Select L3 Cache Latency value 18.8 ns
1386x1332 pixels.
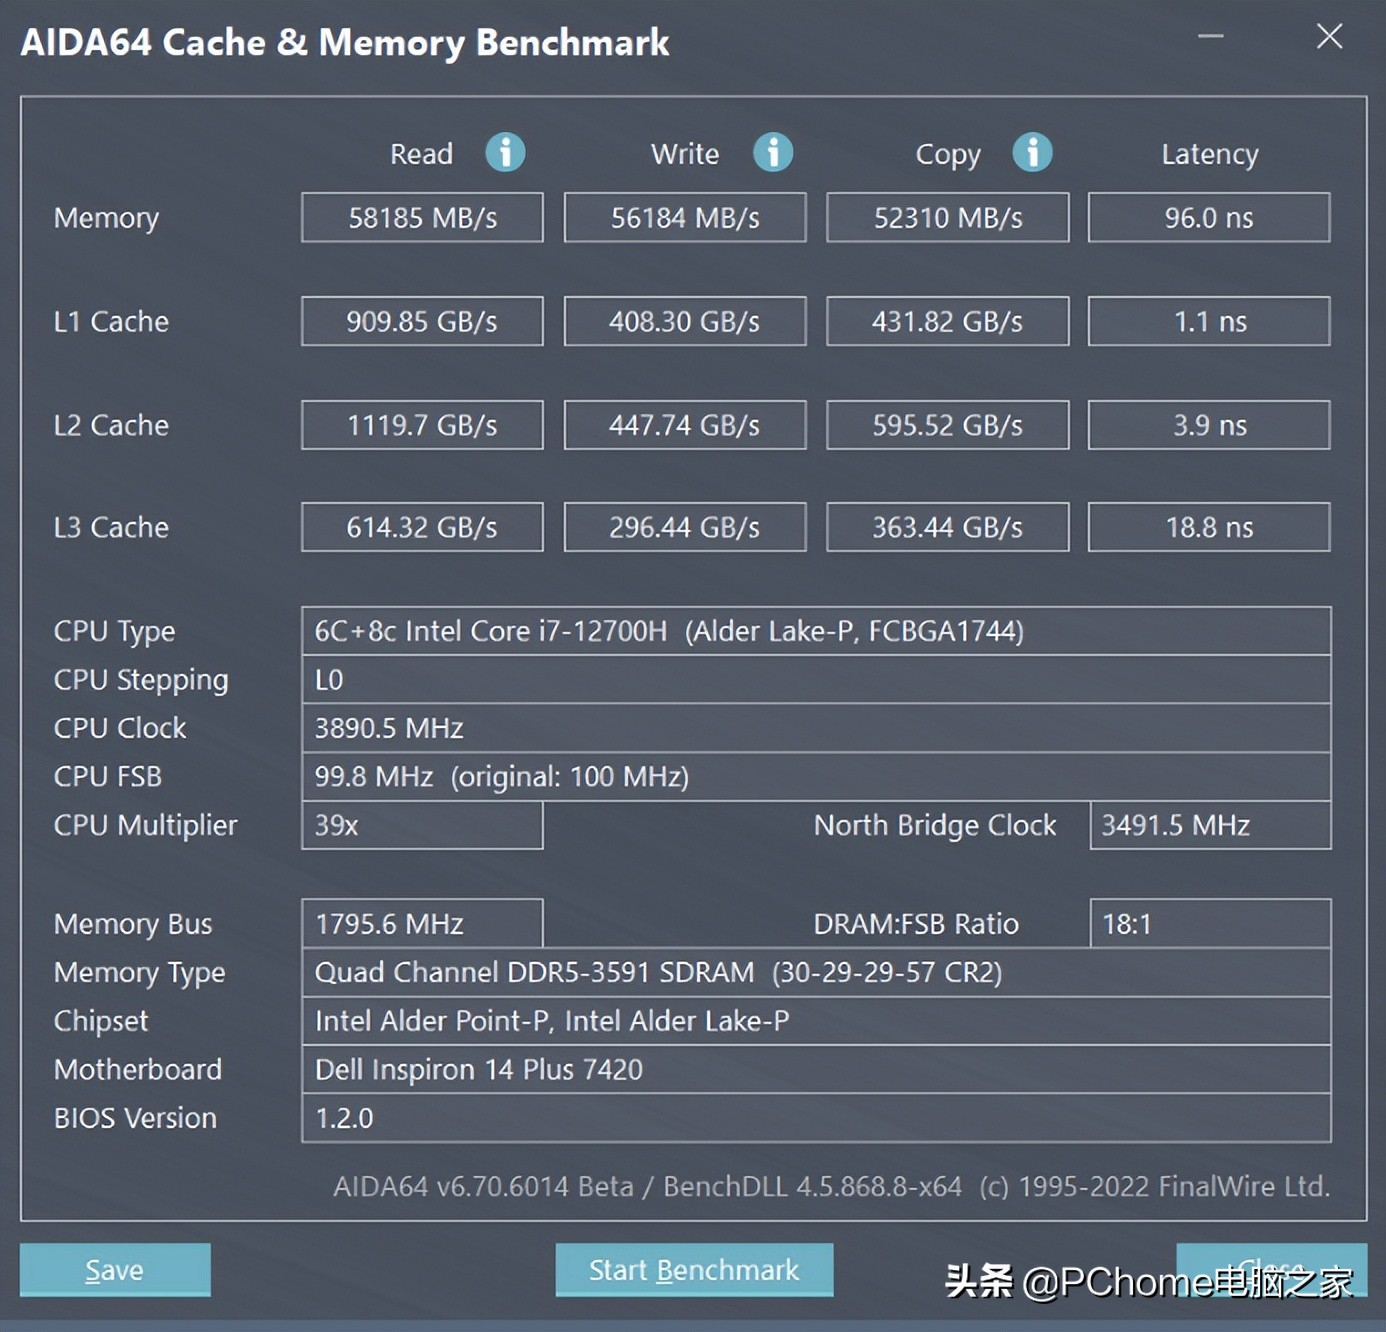[x=1209, y=527]
